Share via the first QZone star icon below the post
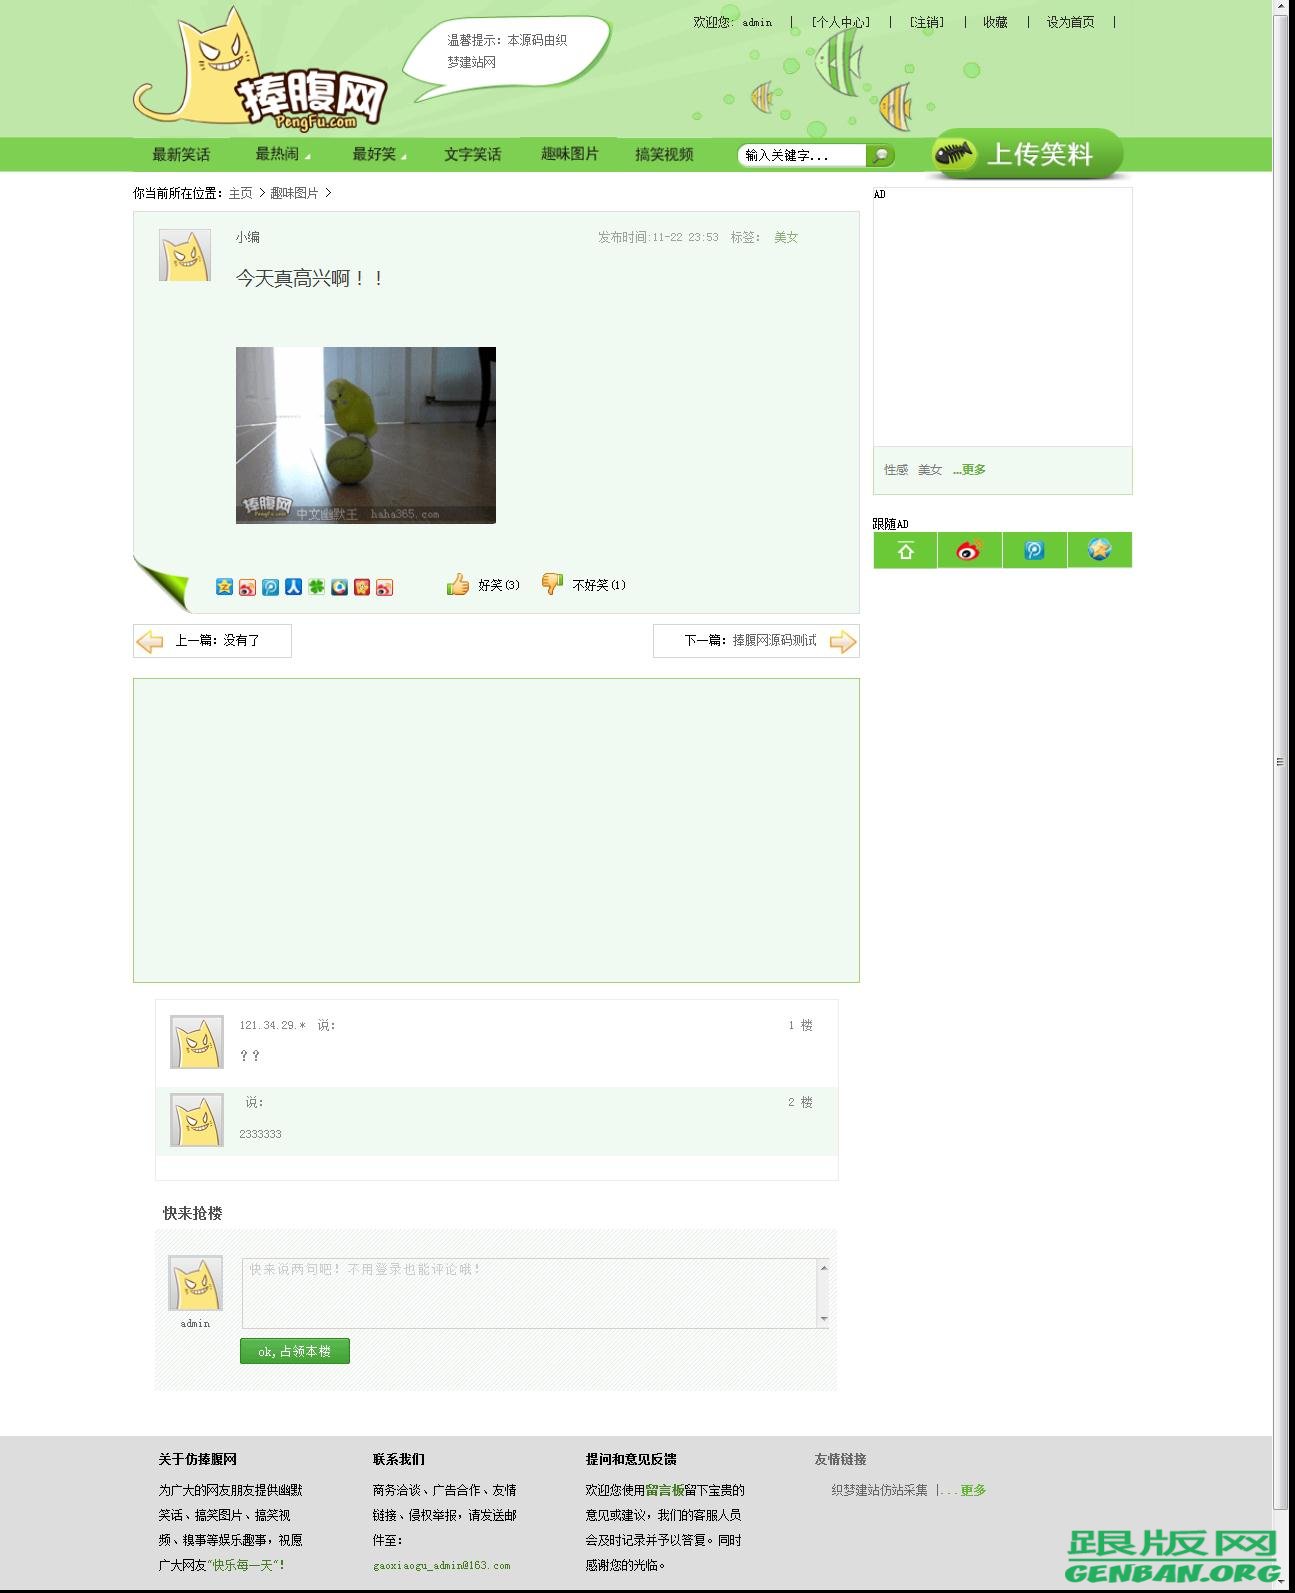 (x=224, y=587)
